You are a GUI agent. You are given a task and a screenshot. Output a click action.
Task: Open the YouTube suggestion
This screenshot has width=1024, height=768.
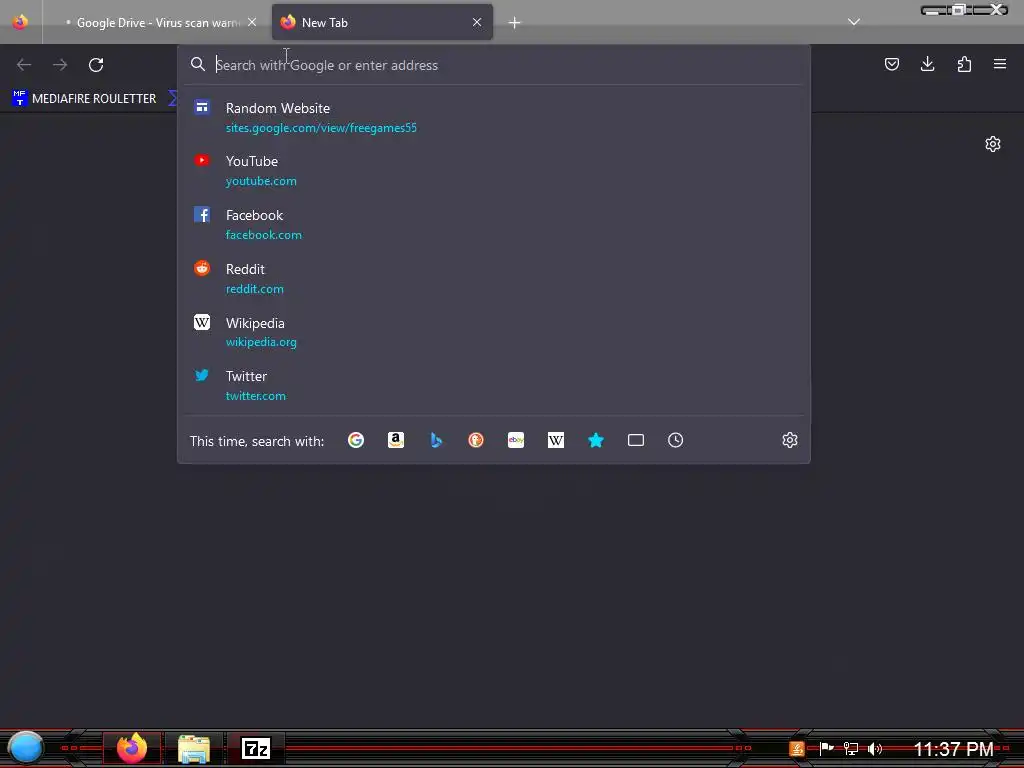point(493,170)
